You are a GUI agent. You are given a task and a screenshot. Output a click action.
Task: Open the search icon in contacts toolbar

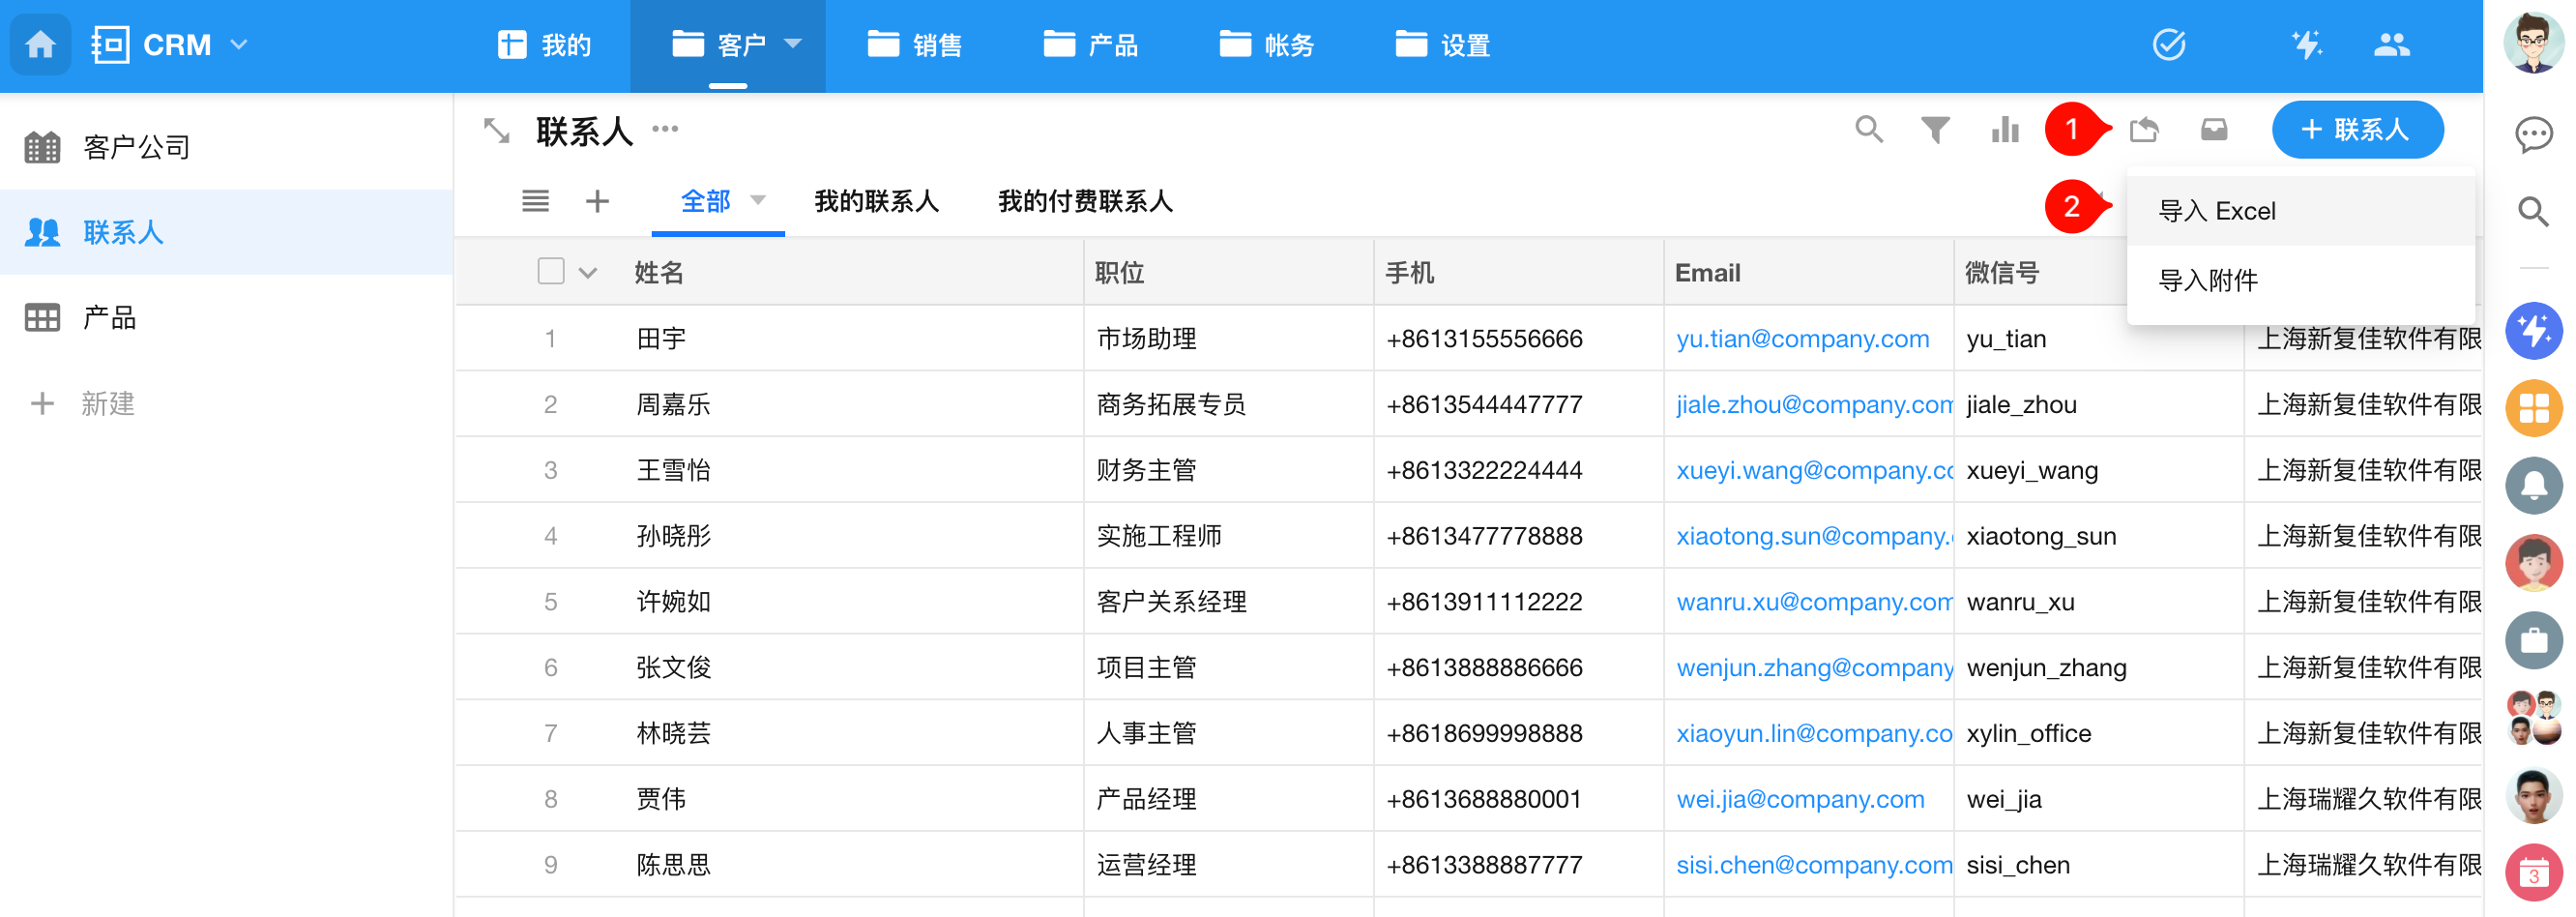pos(1868,130)
